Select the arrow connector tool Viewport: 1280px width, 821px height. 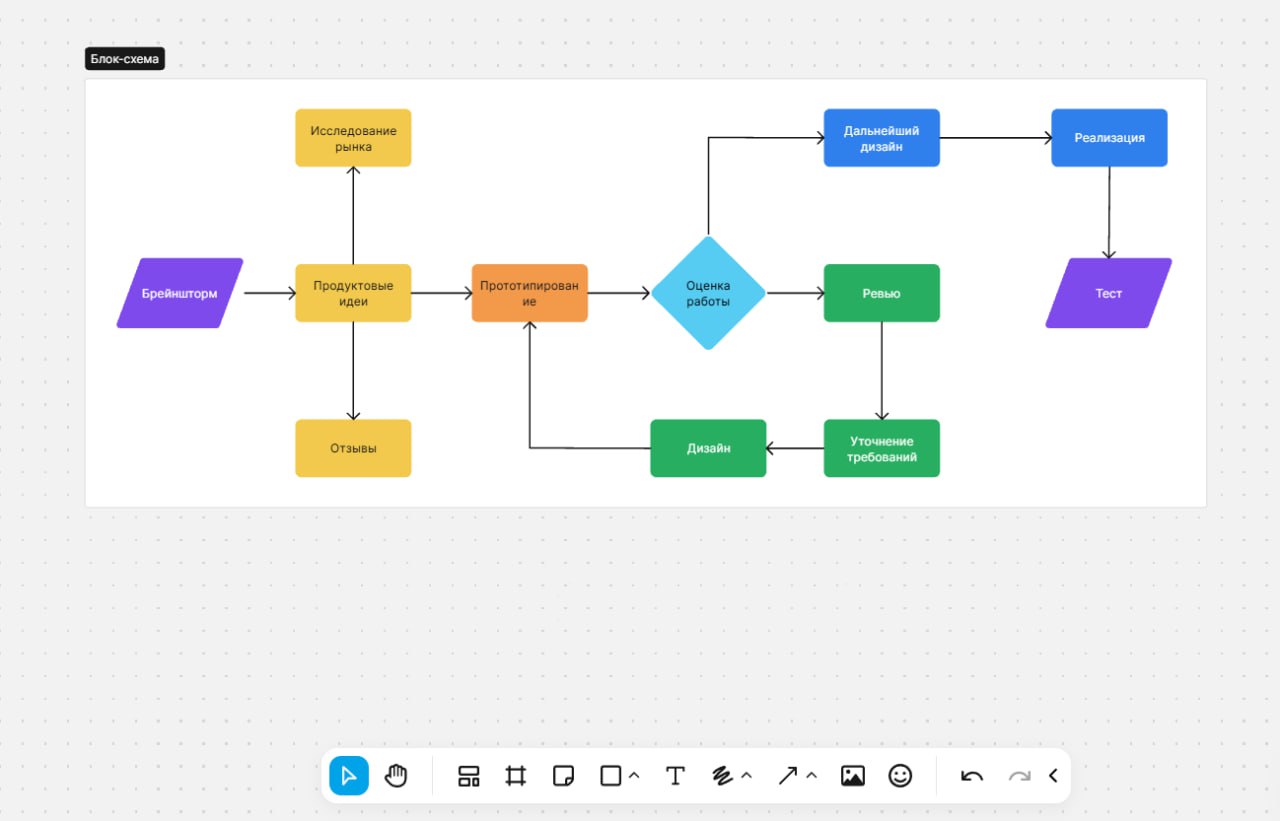coord(788,776)
